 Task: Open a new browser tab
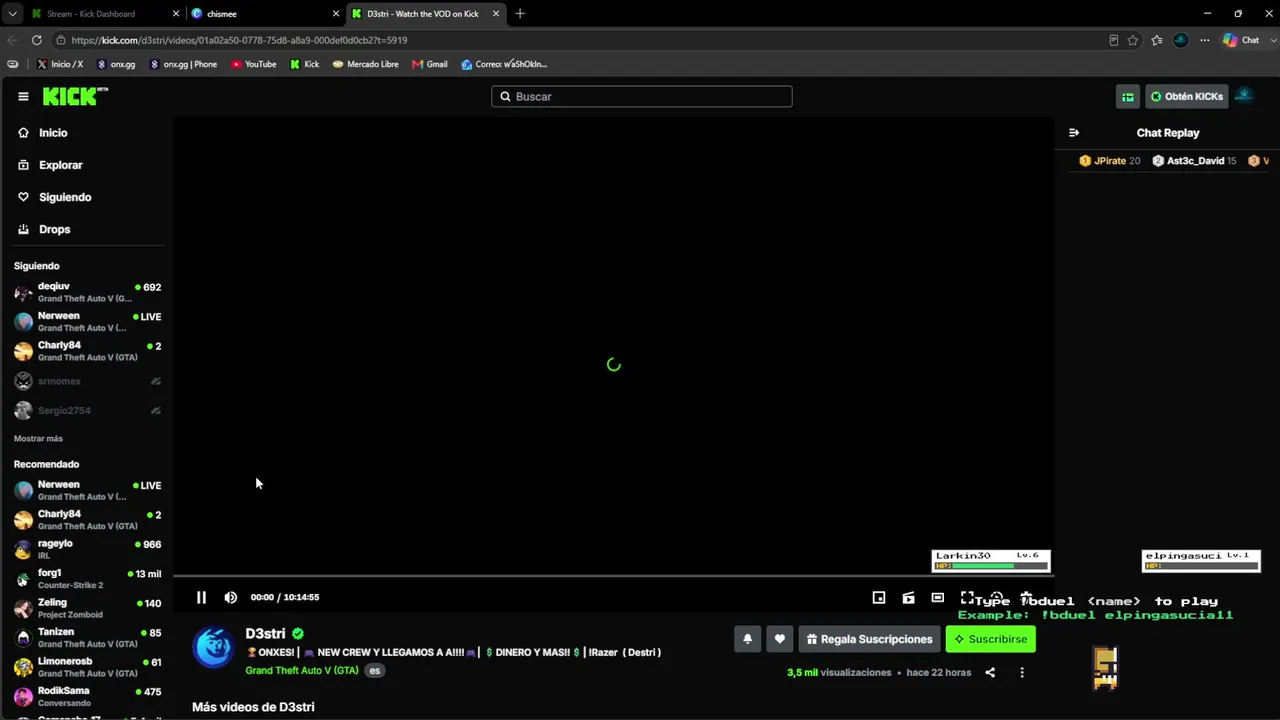(x=520, y=14)
